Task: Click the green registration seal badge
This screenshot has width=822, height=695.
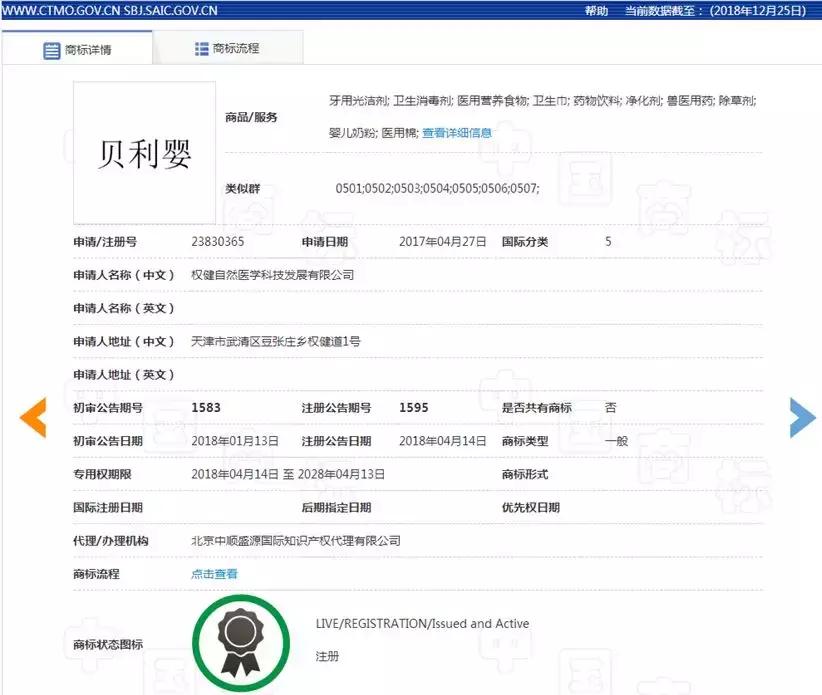Action: tap(242, 642)
